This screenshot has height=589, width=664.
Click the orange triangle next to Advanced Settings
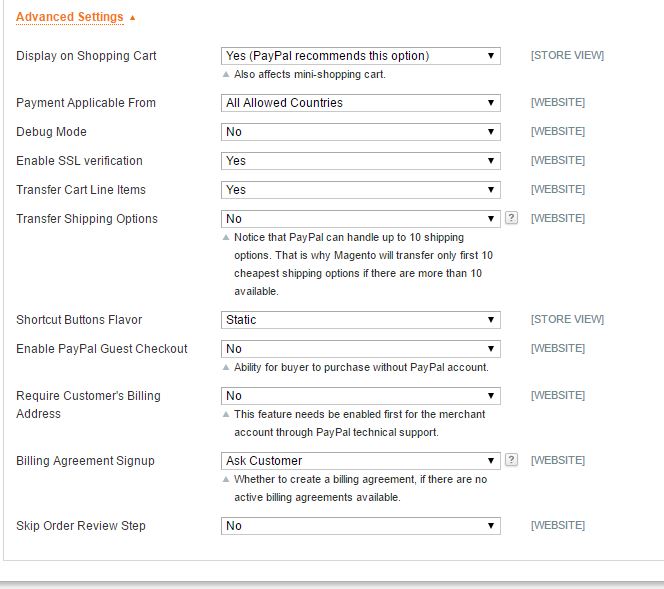coord(133,18)
